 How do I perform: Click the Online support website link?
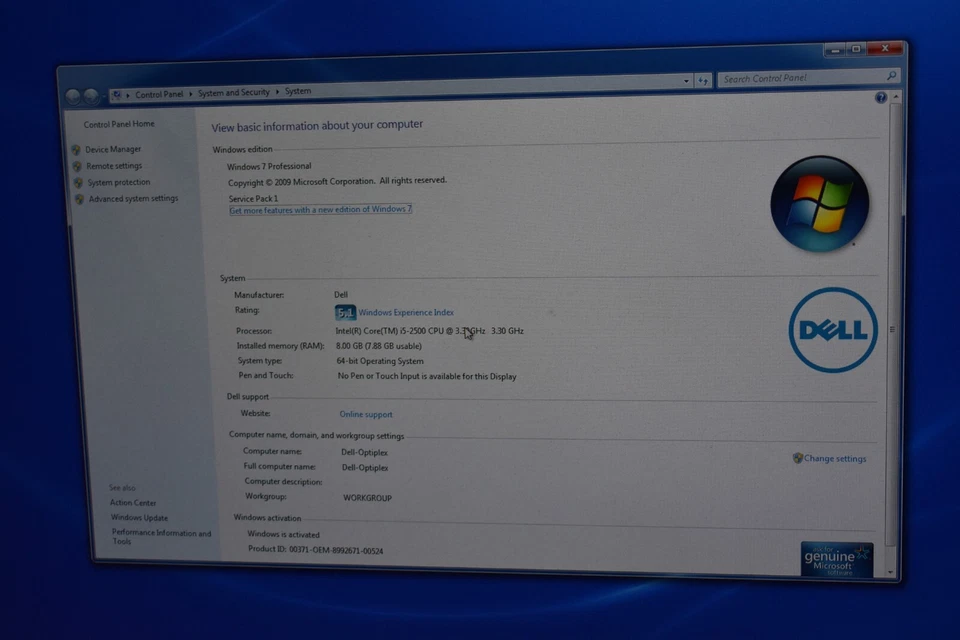[x=366, y=414]
